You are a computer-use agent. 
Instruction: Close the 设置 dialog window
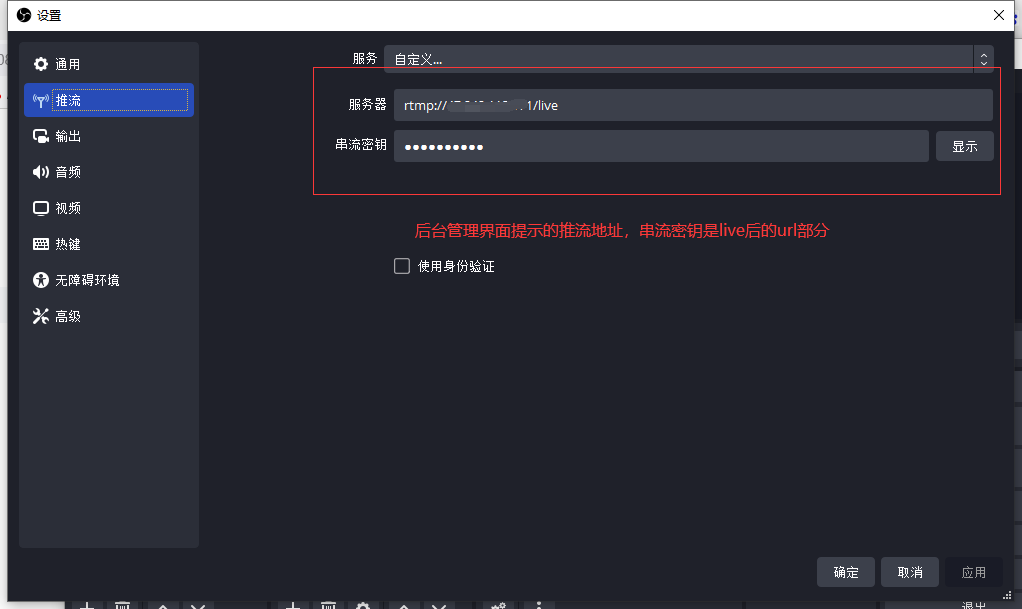998,15
